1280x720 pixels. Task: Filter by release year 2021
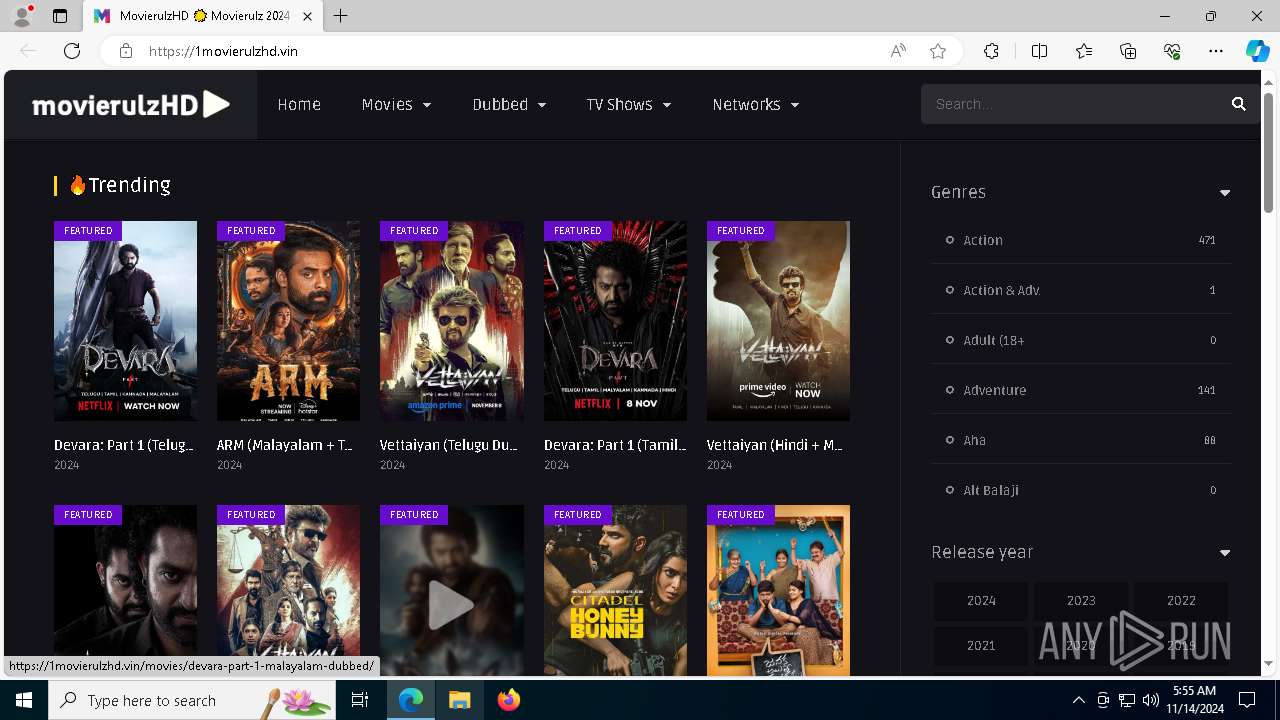[981, 646]
